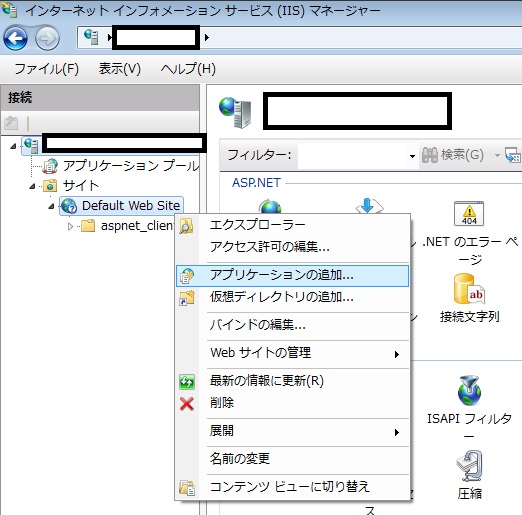Open the フィルター dropdown arrow

click(x=412, y=156)
